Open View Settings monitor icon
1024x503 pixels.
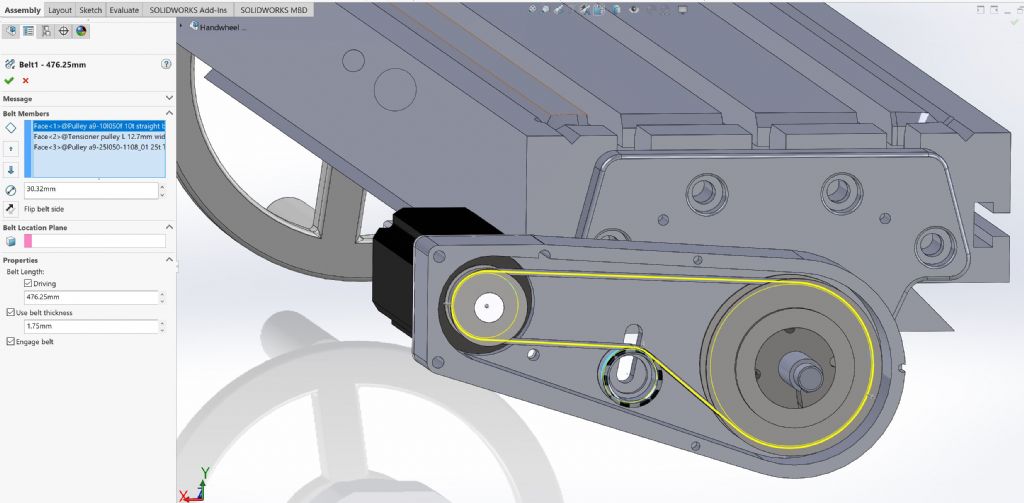coord(682,9)
